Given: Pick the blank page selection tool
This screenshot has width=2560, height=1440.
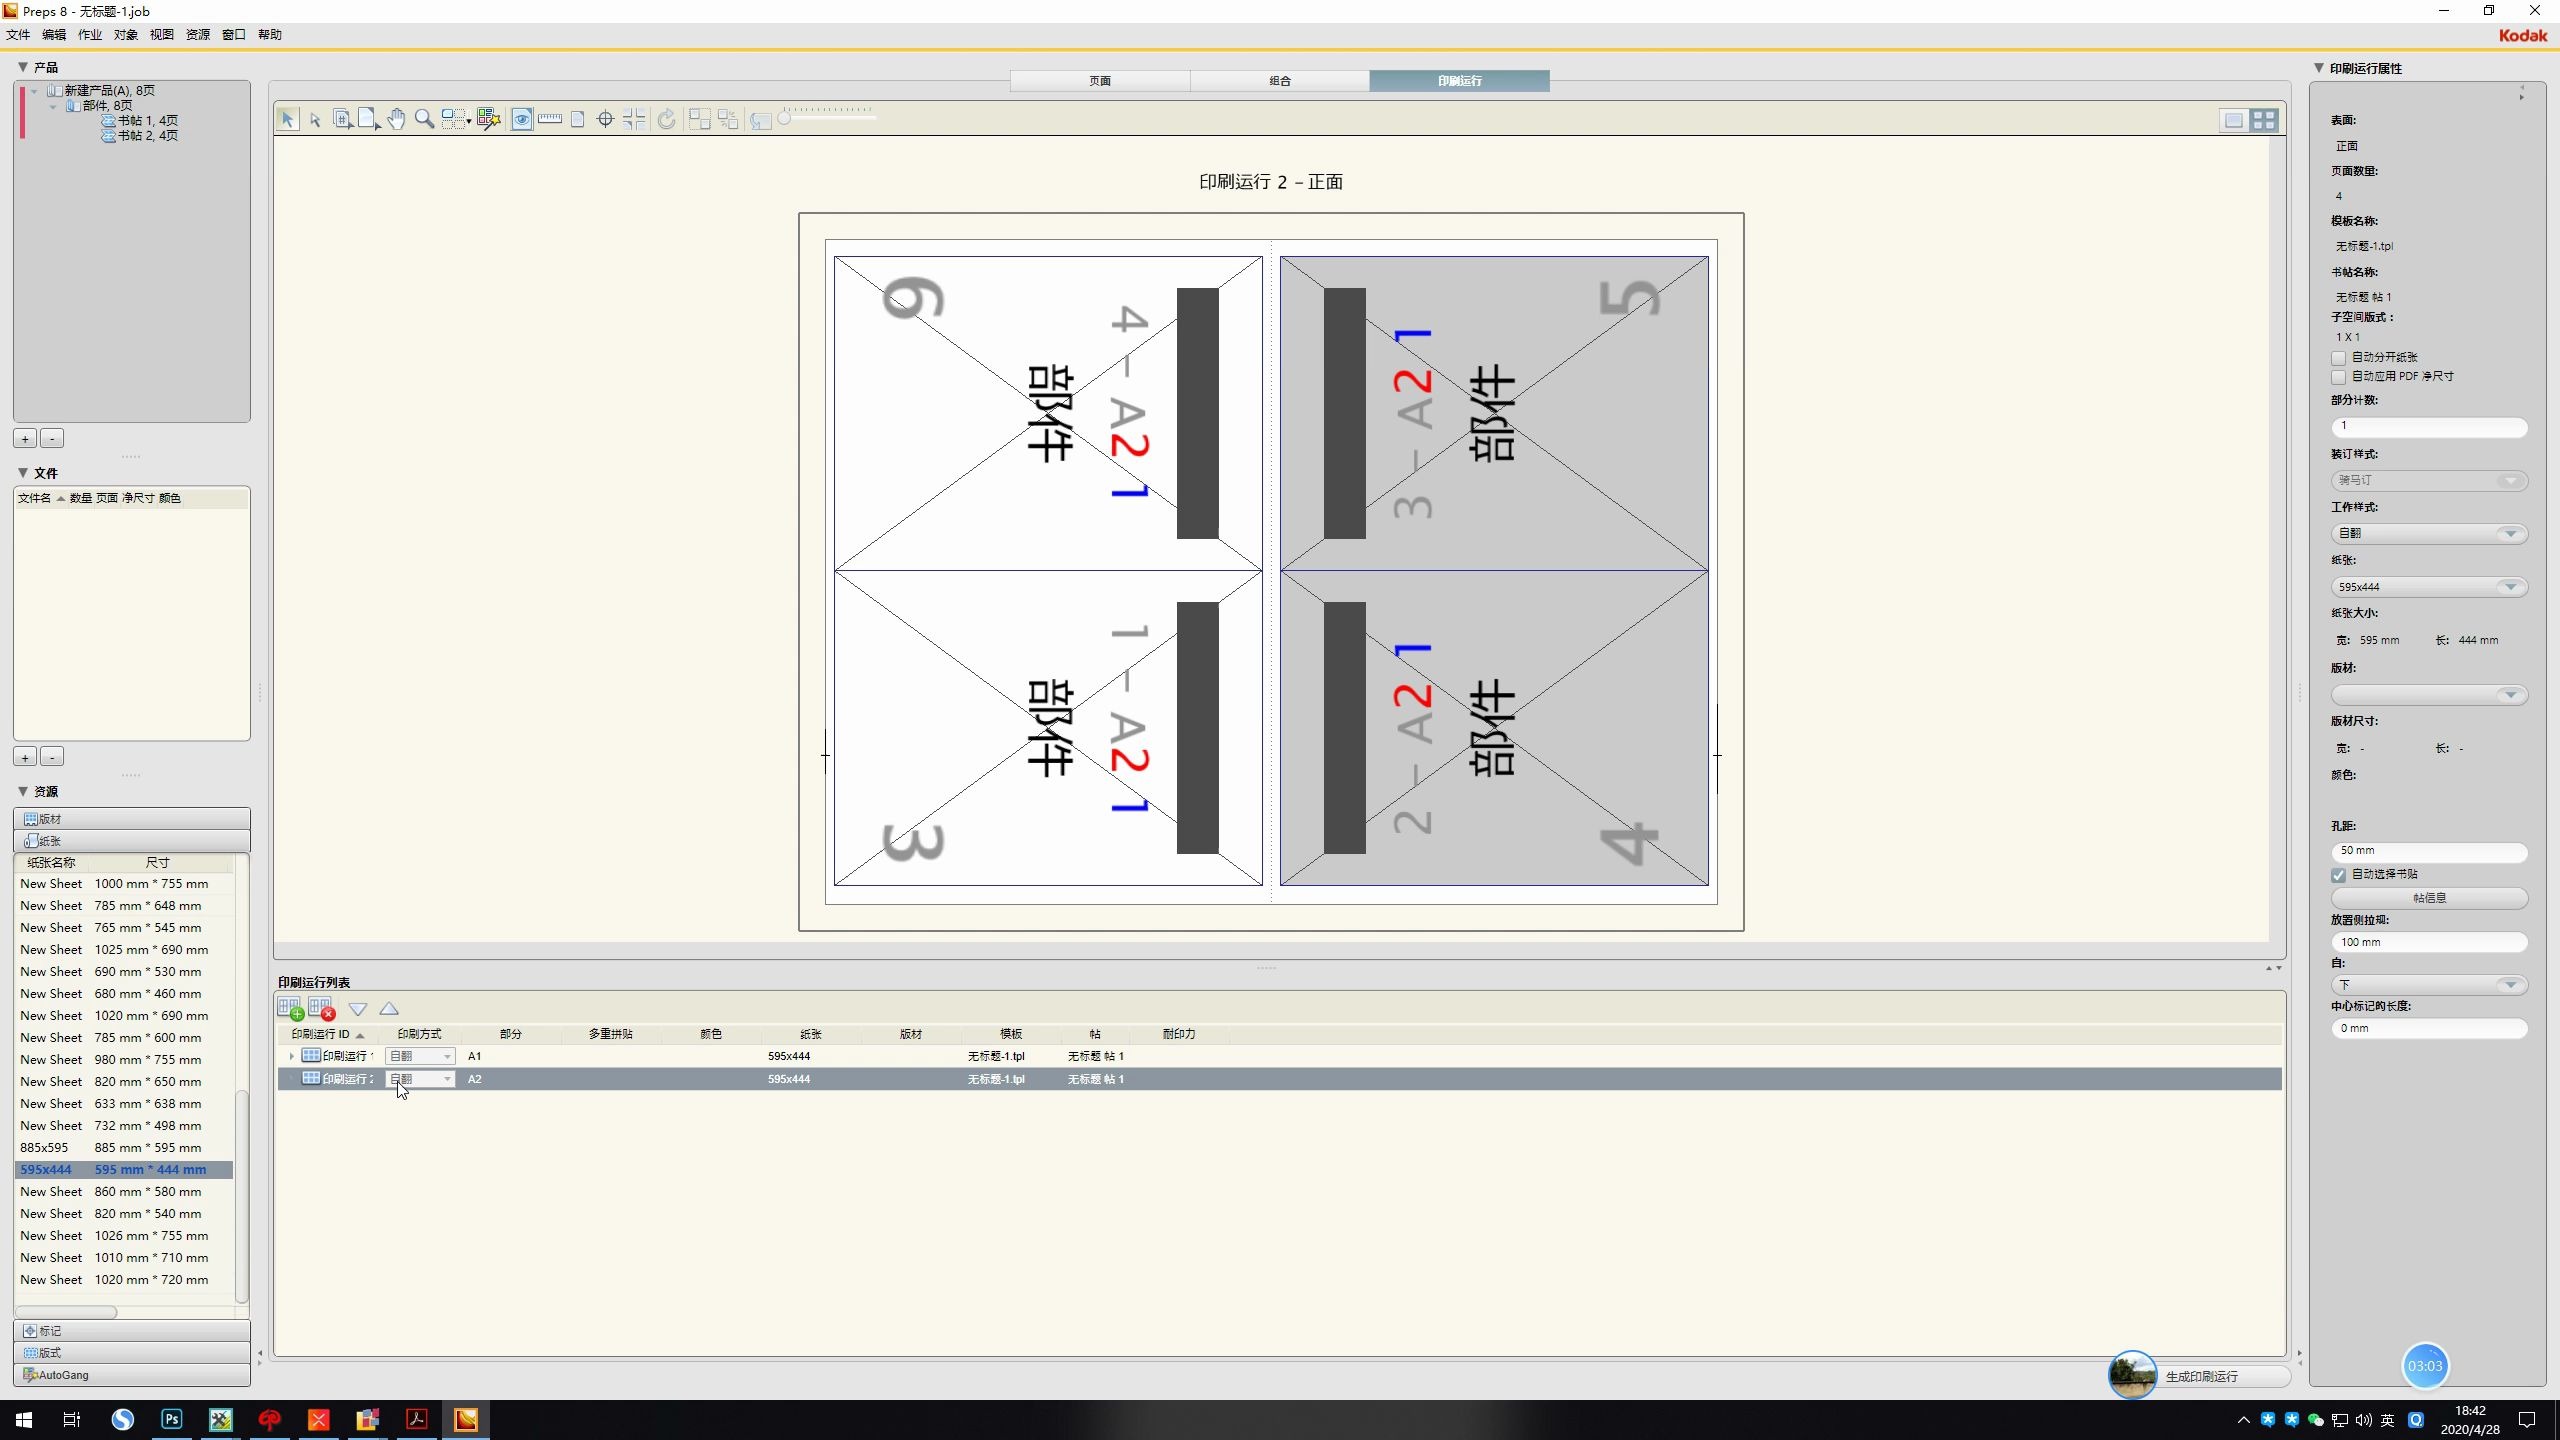Looking at the screenshot, I should (369, 120).
